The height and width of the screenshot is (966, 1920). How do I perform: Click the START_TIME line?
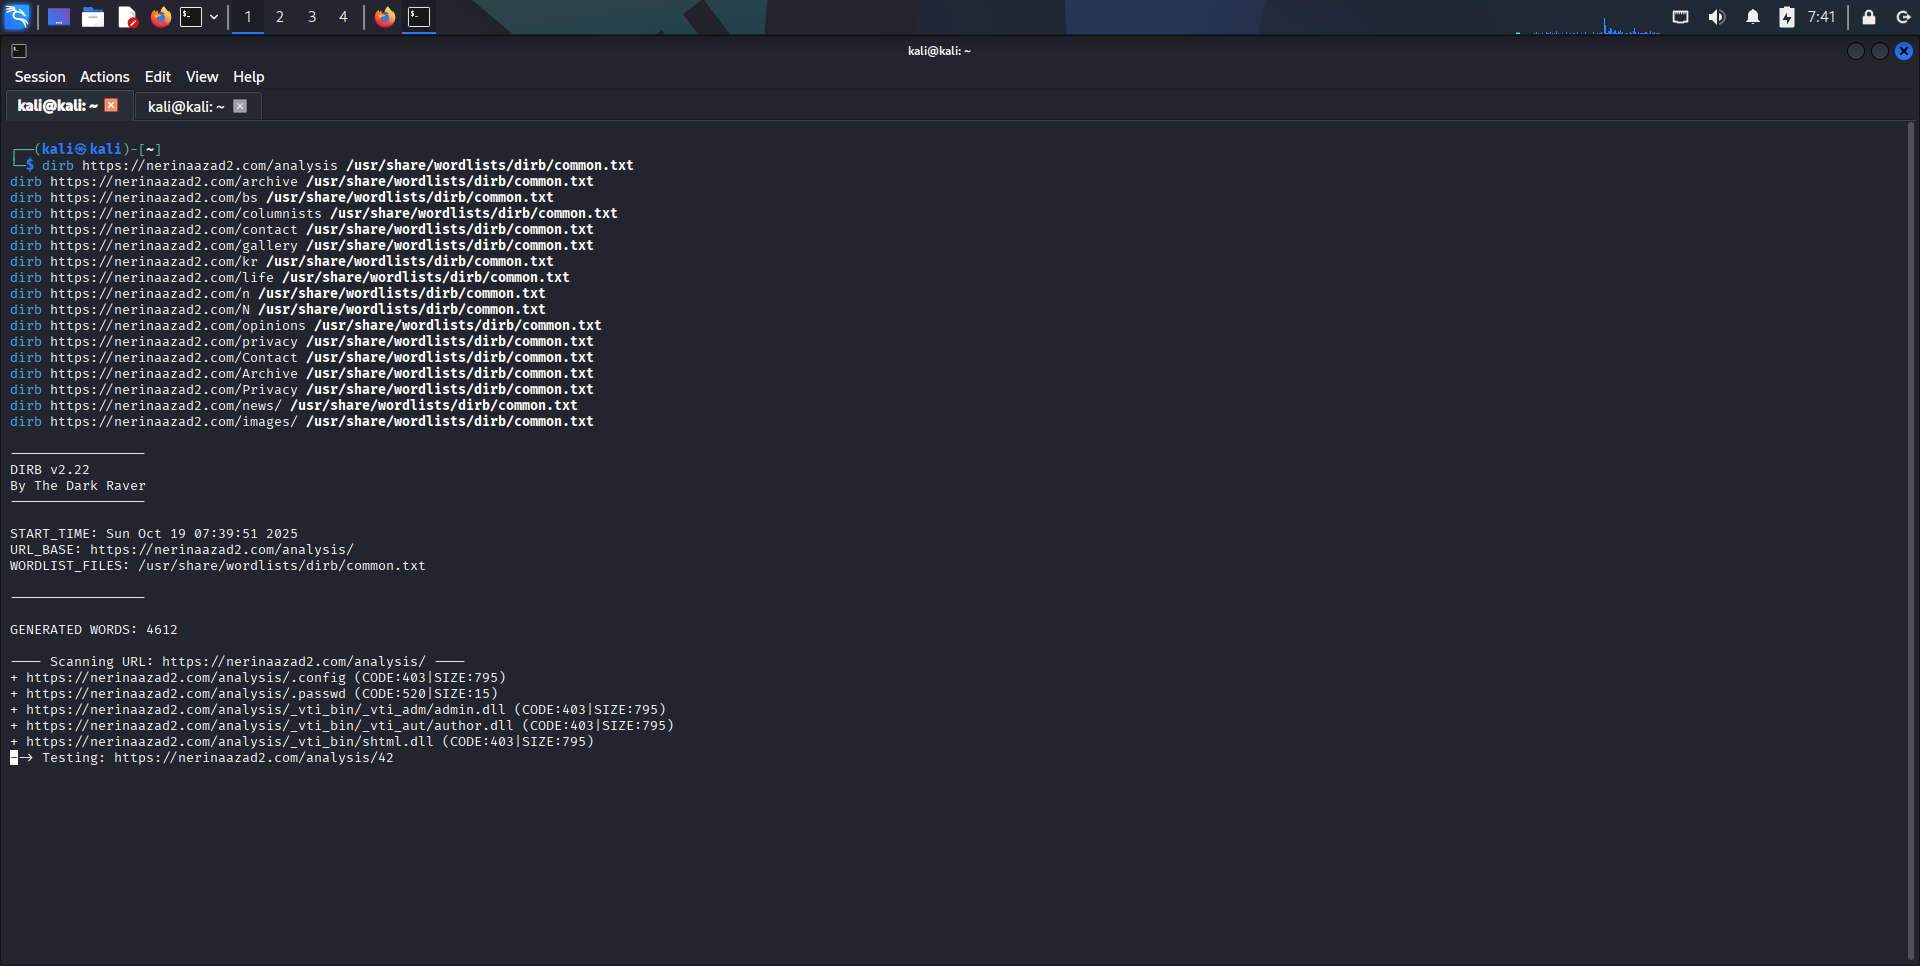(154, 534)
